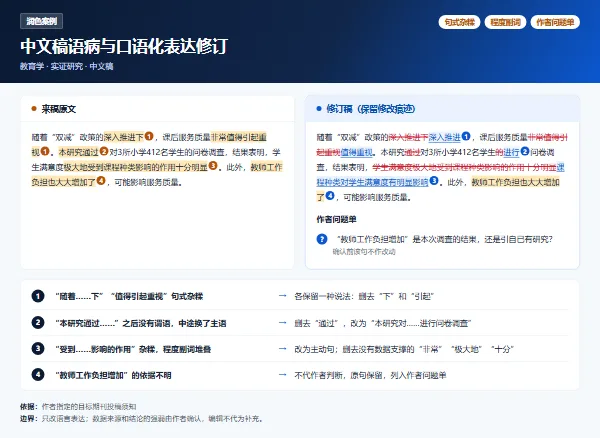Click orange marker 2 after 本研究通过
Screen dimensions: 600x438
[104, 151]
